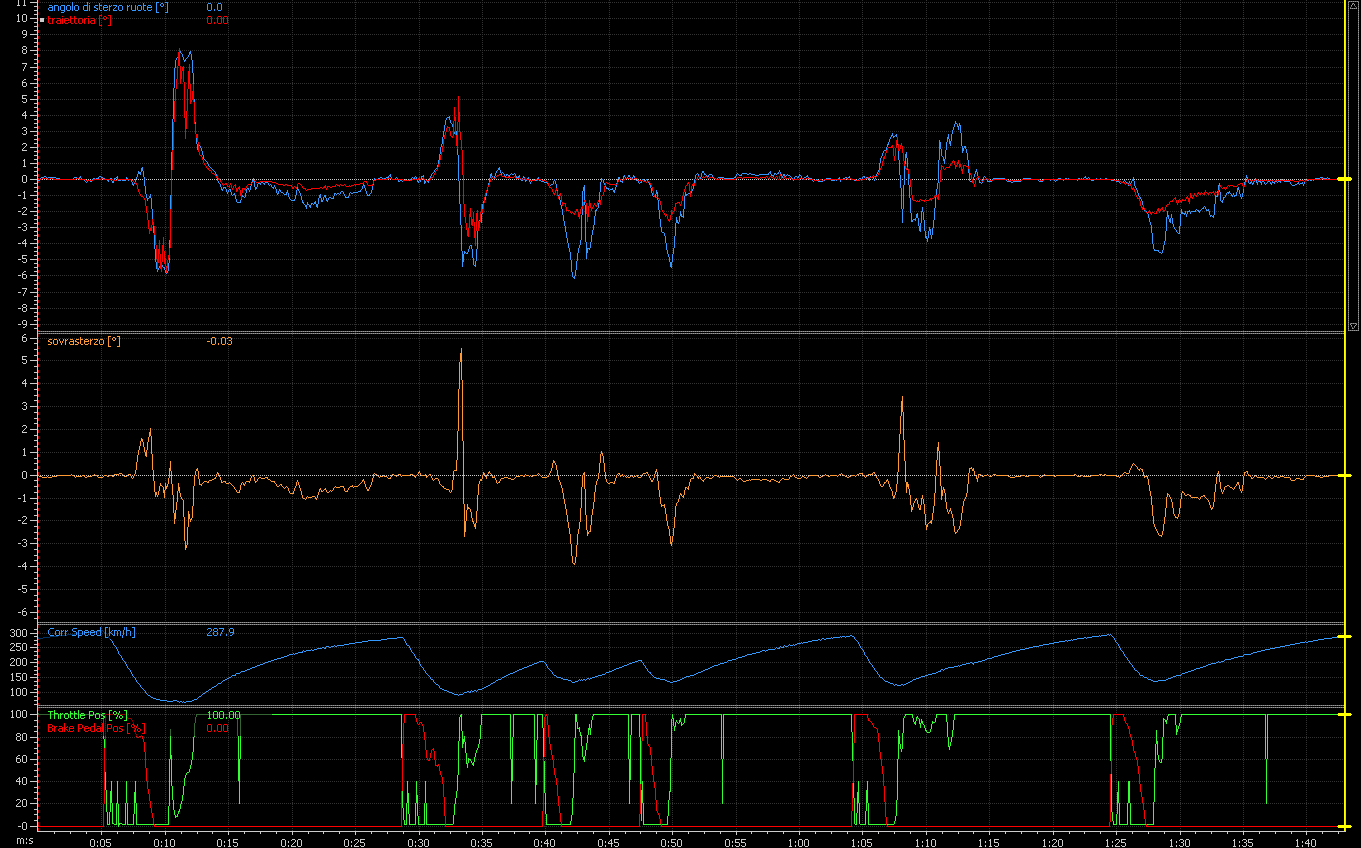The width and height of the screenshot is (1361, 848).
Task: Click the selection marker beside 'traiettoria'
Action: pyautogui.click(x=42, y=20)
